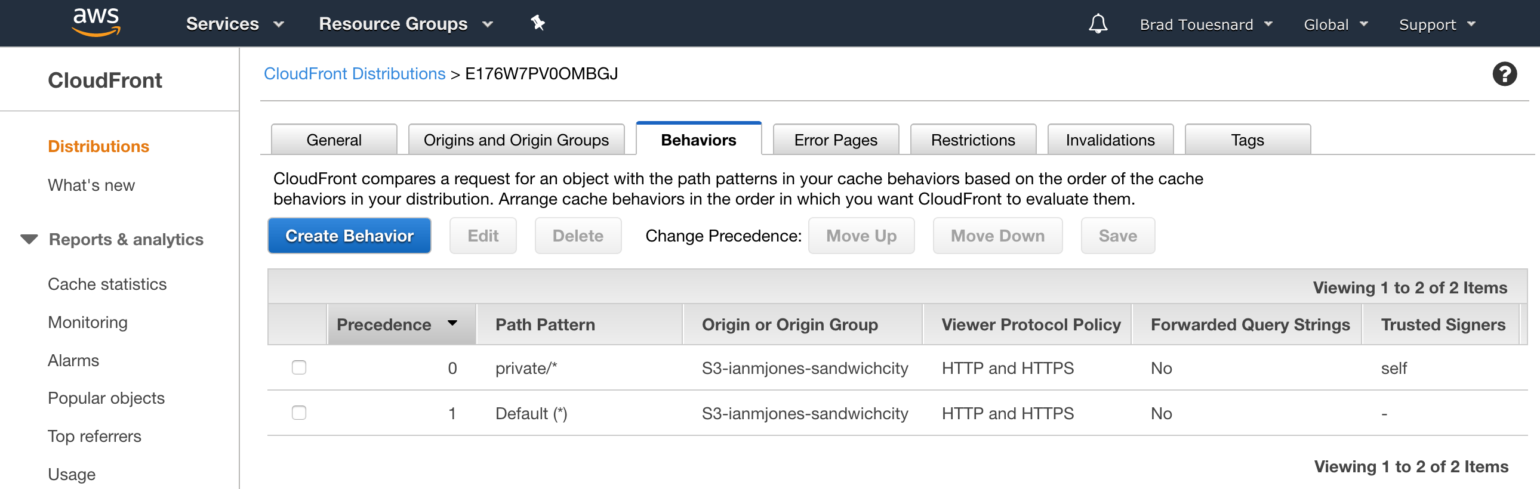
Task: Open the notifications bell
Action: click(1098, 23)
